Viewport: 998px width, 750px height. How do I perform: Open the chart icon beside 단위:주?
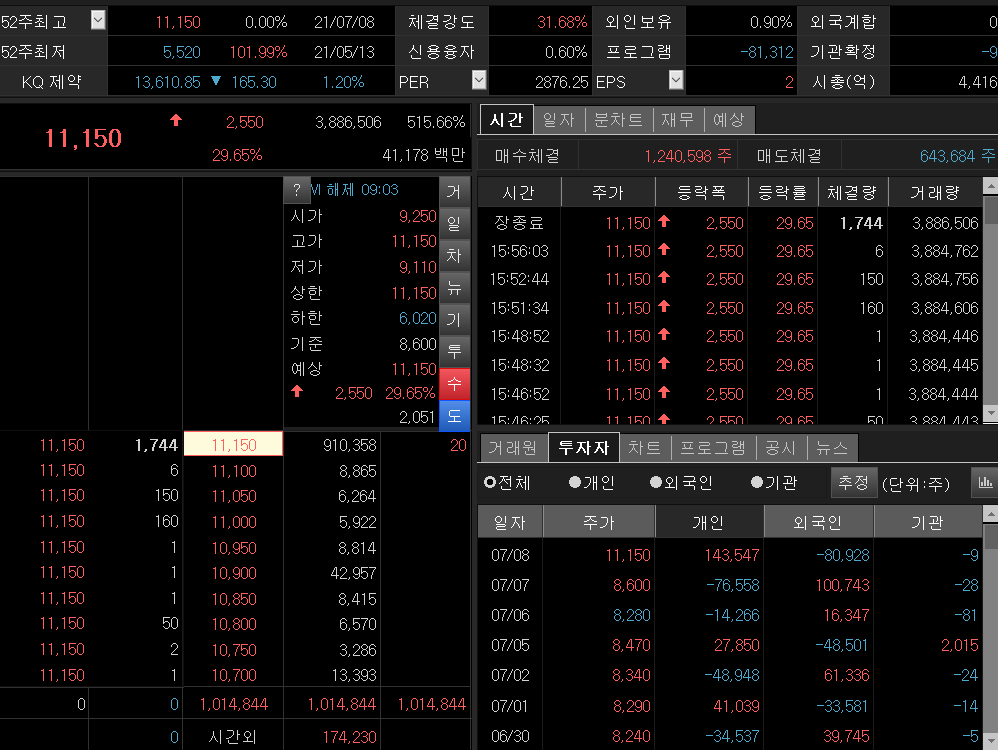coord(985,483)
